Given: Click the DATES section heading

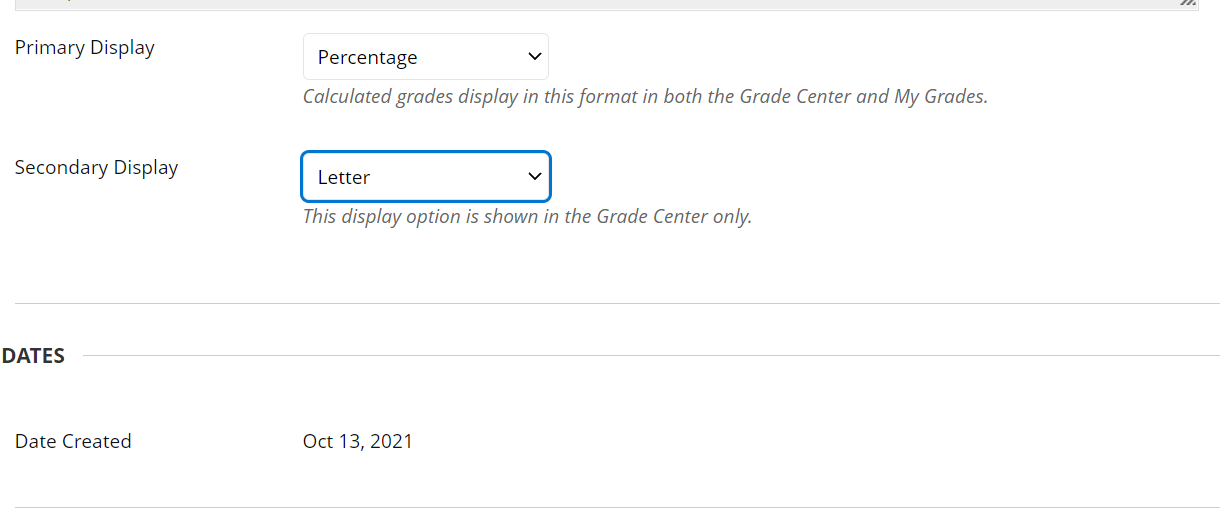Looking at the screenshot, I should coord(33,356).
